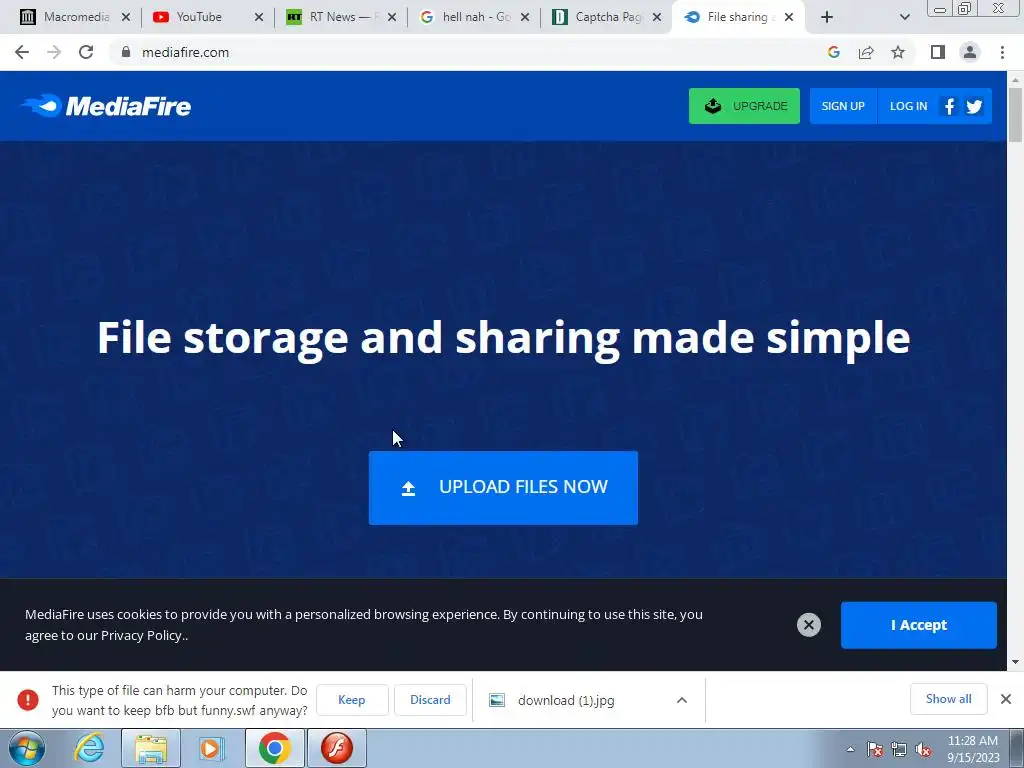
Task: Click UPLOAD FILES NOW button
Action: pos(503,487)
